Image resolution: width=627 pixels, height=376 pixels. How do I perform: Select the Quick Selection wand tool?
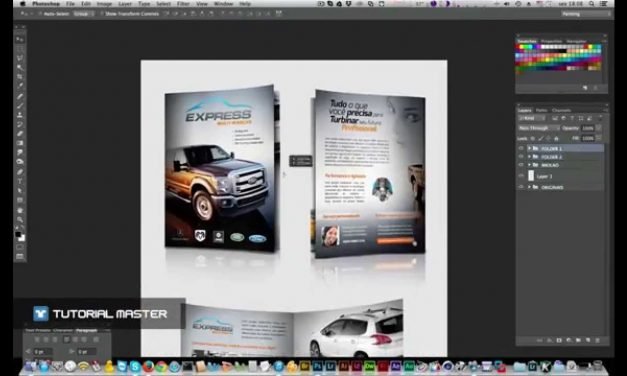(x=20, y=67)
